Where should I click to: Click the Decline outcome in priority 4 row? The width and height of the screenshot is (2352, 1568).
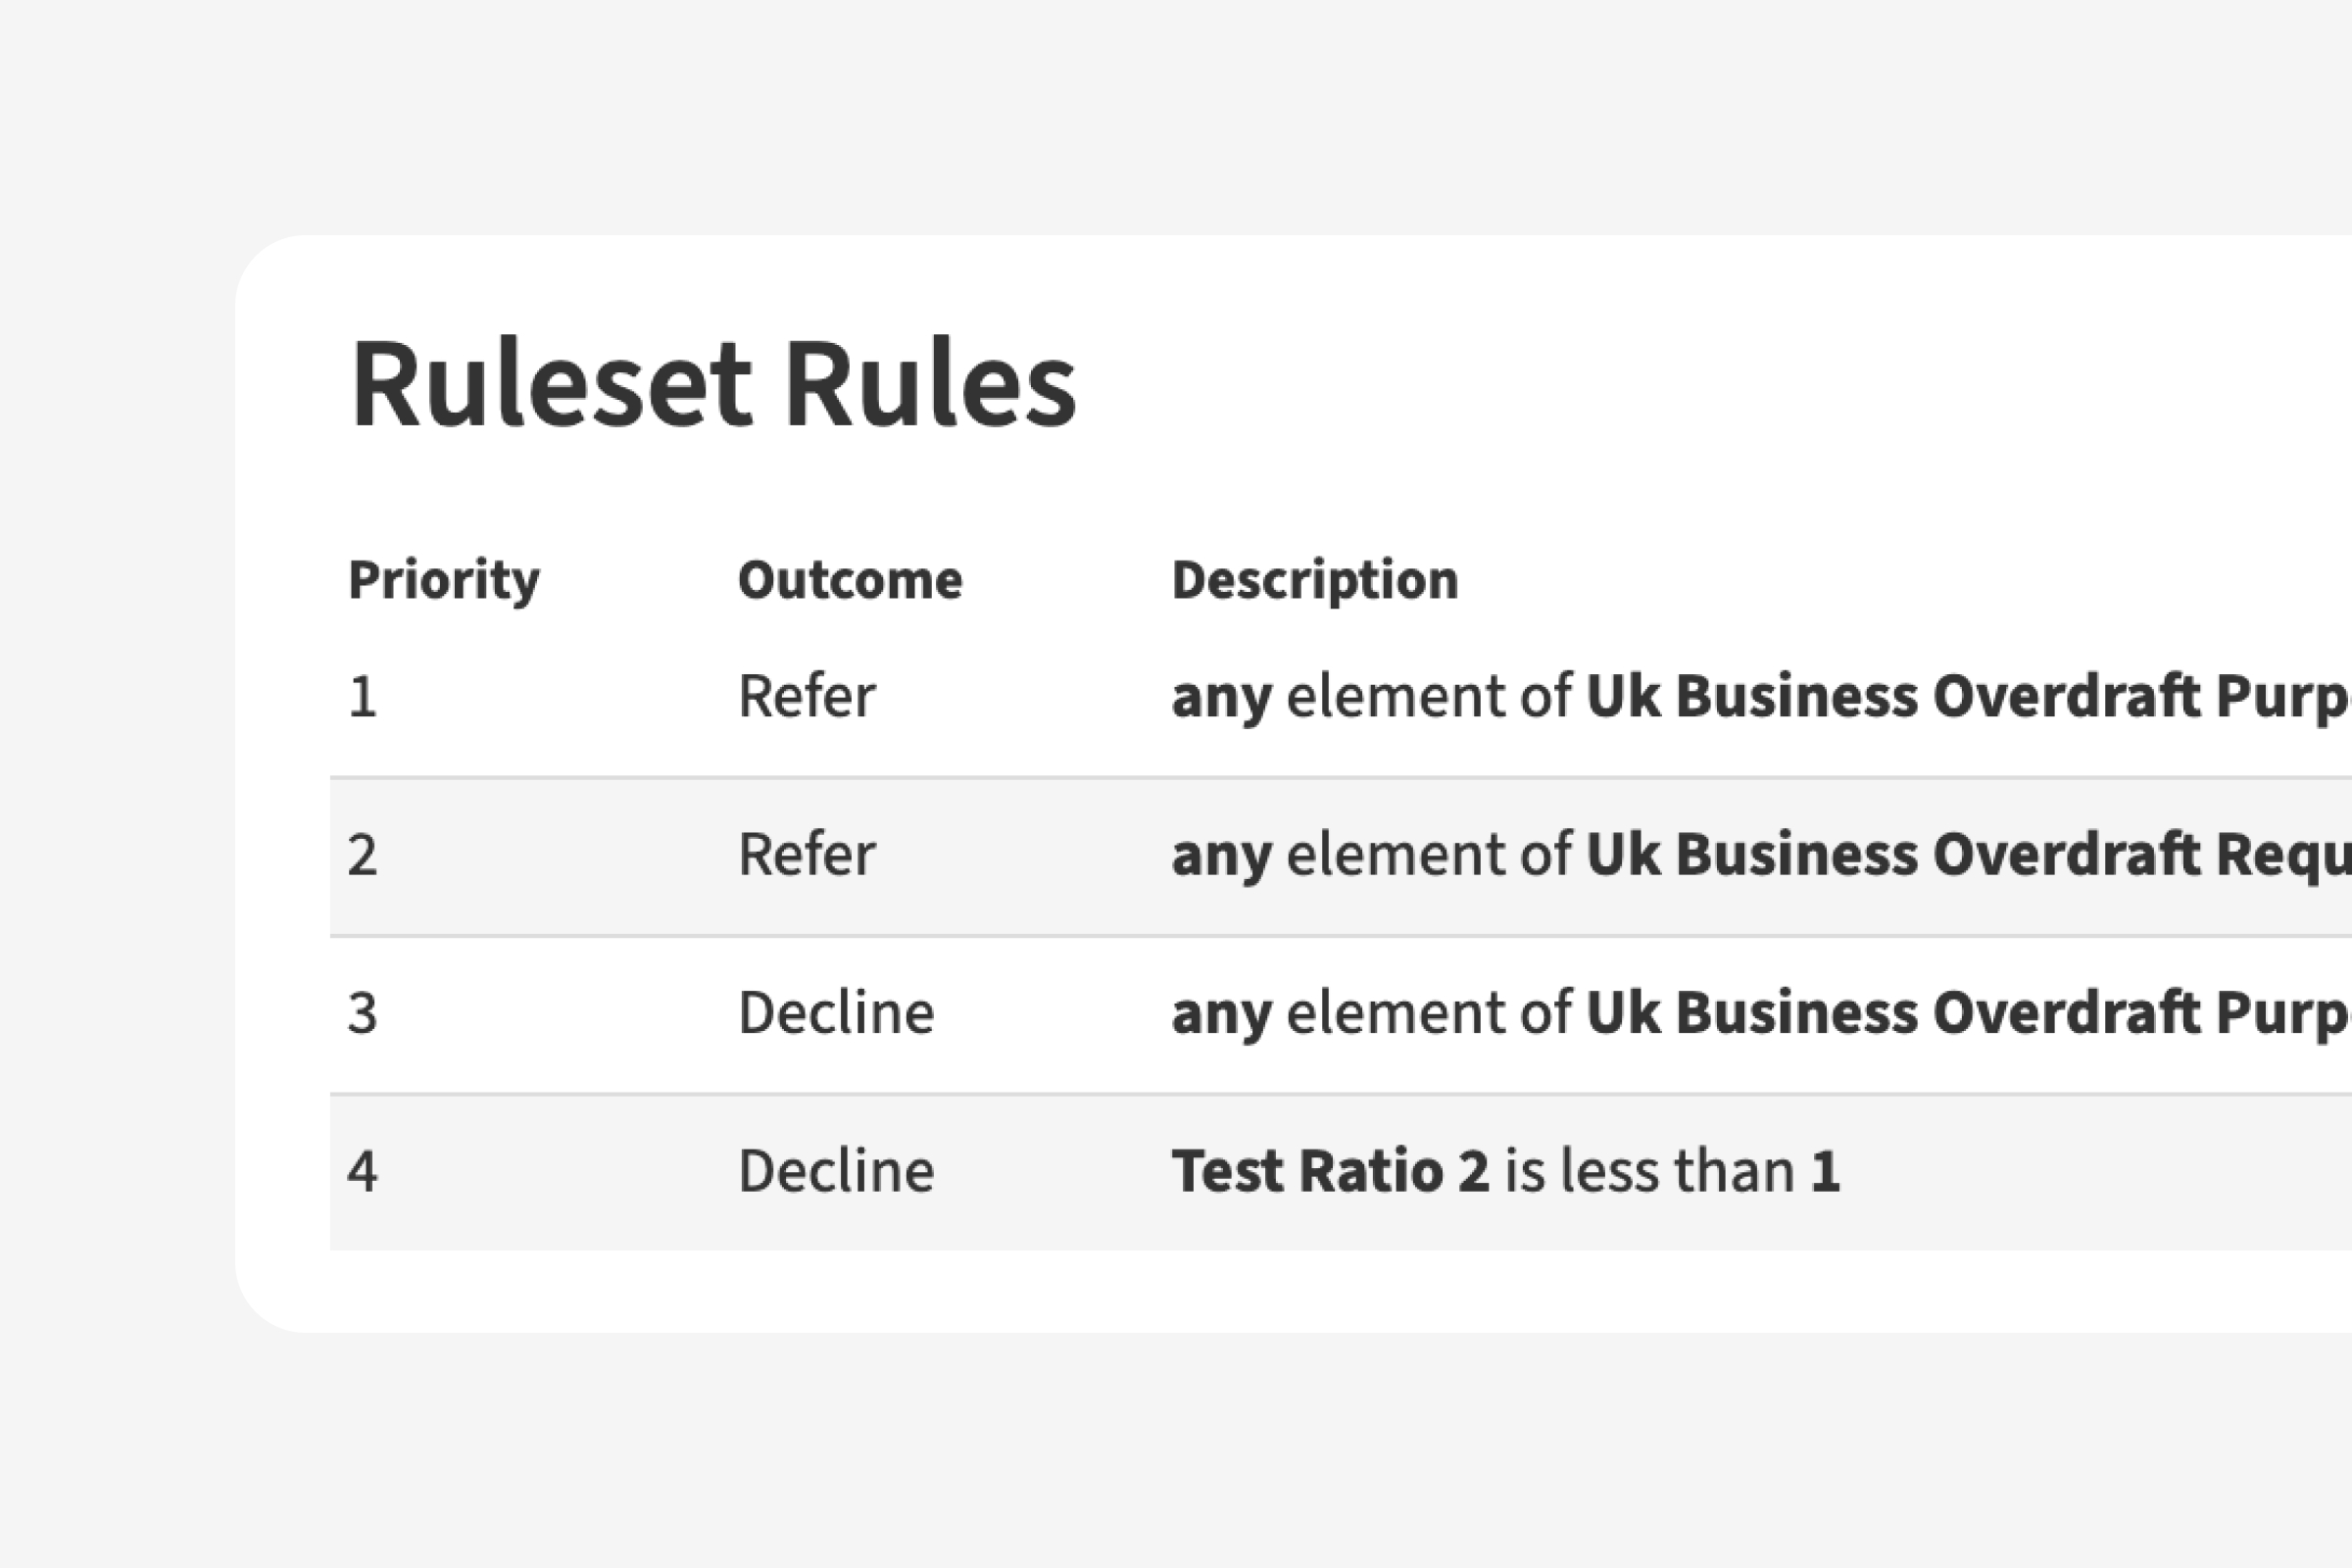click(x=836, y=1171)
